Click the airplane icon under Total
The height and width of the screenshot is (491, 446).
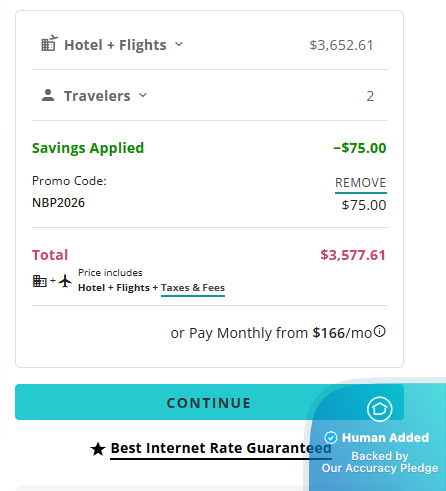pos(65,281)
